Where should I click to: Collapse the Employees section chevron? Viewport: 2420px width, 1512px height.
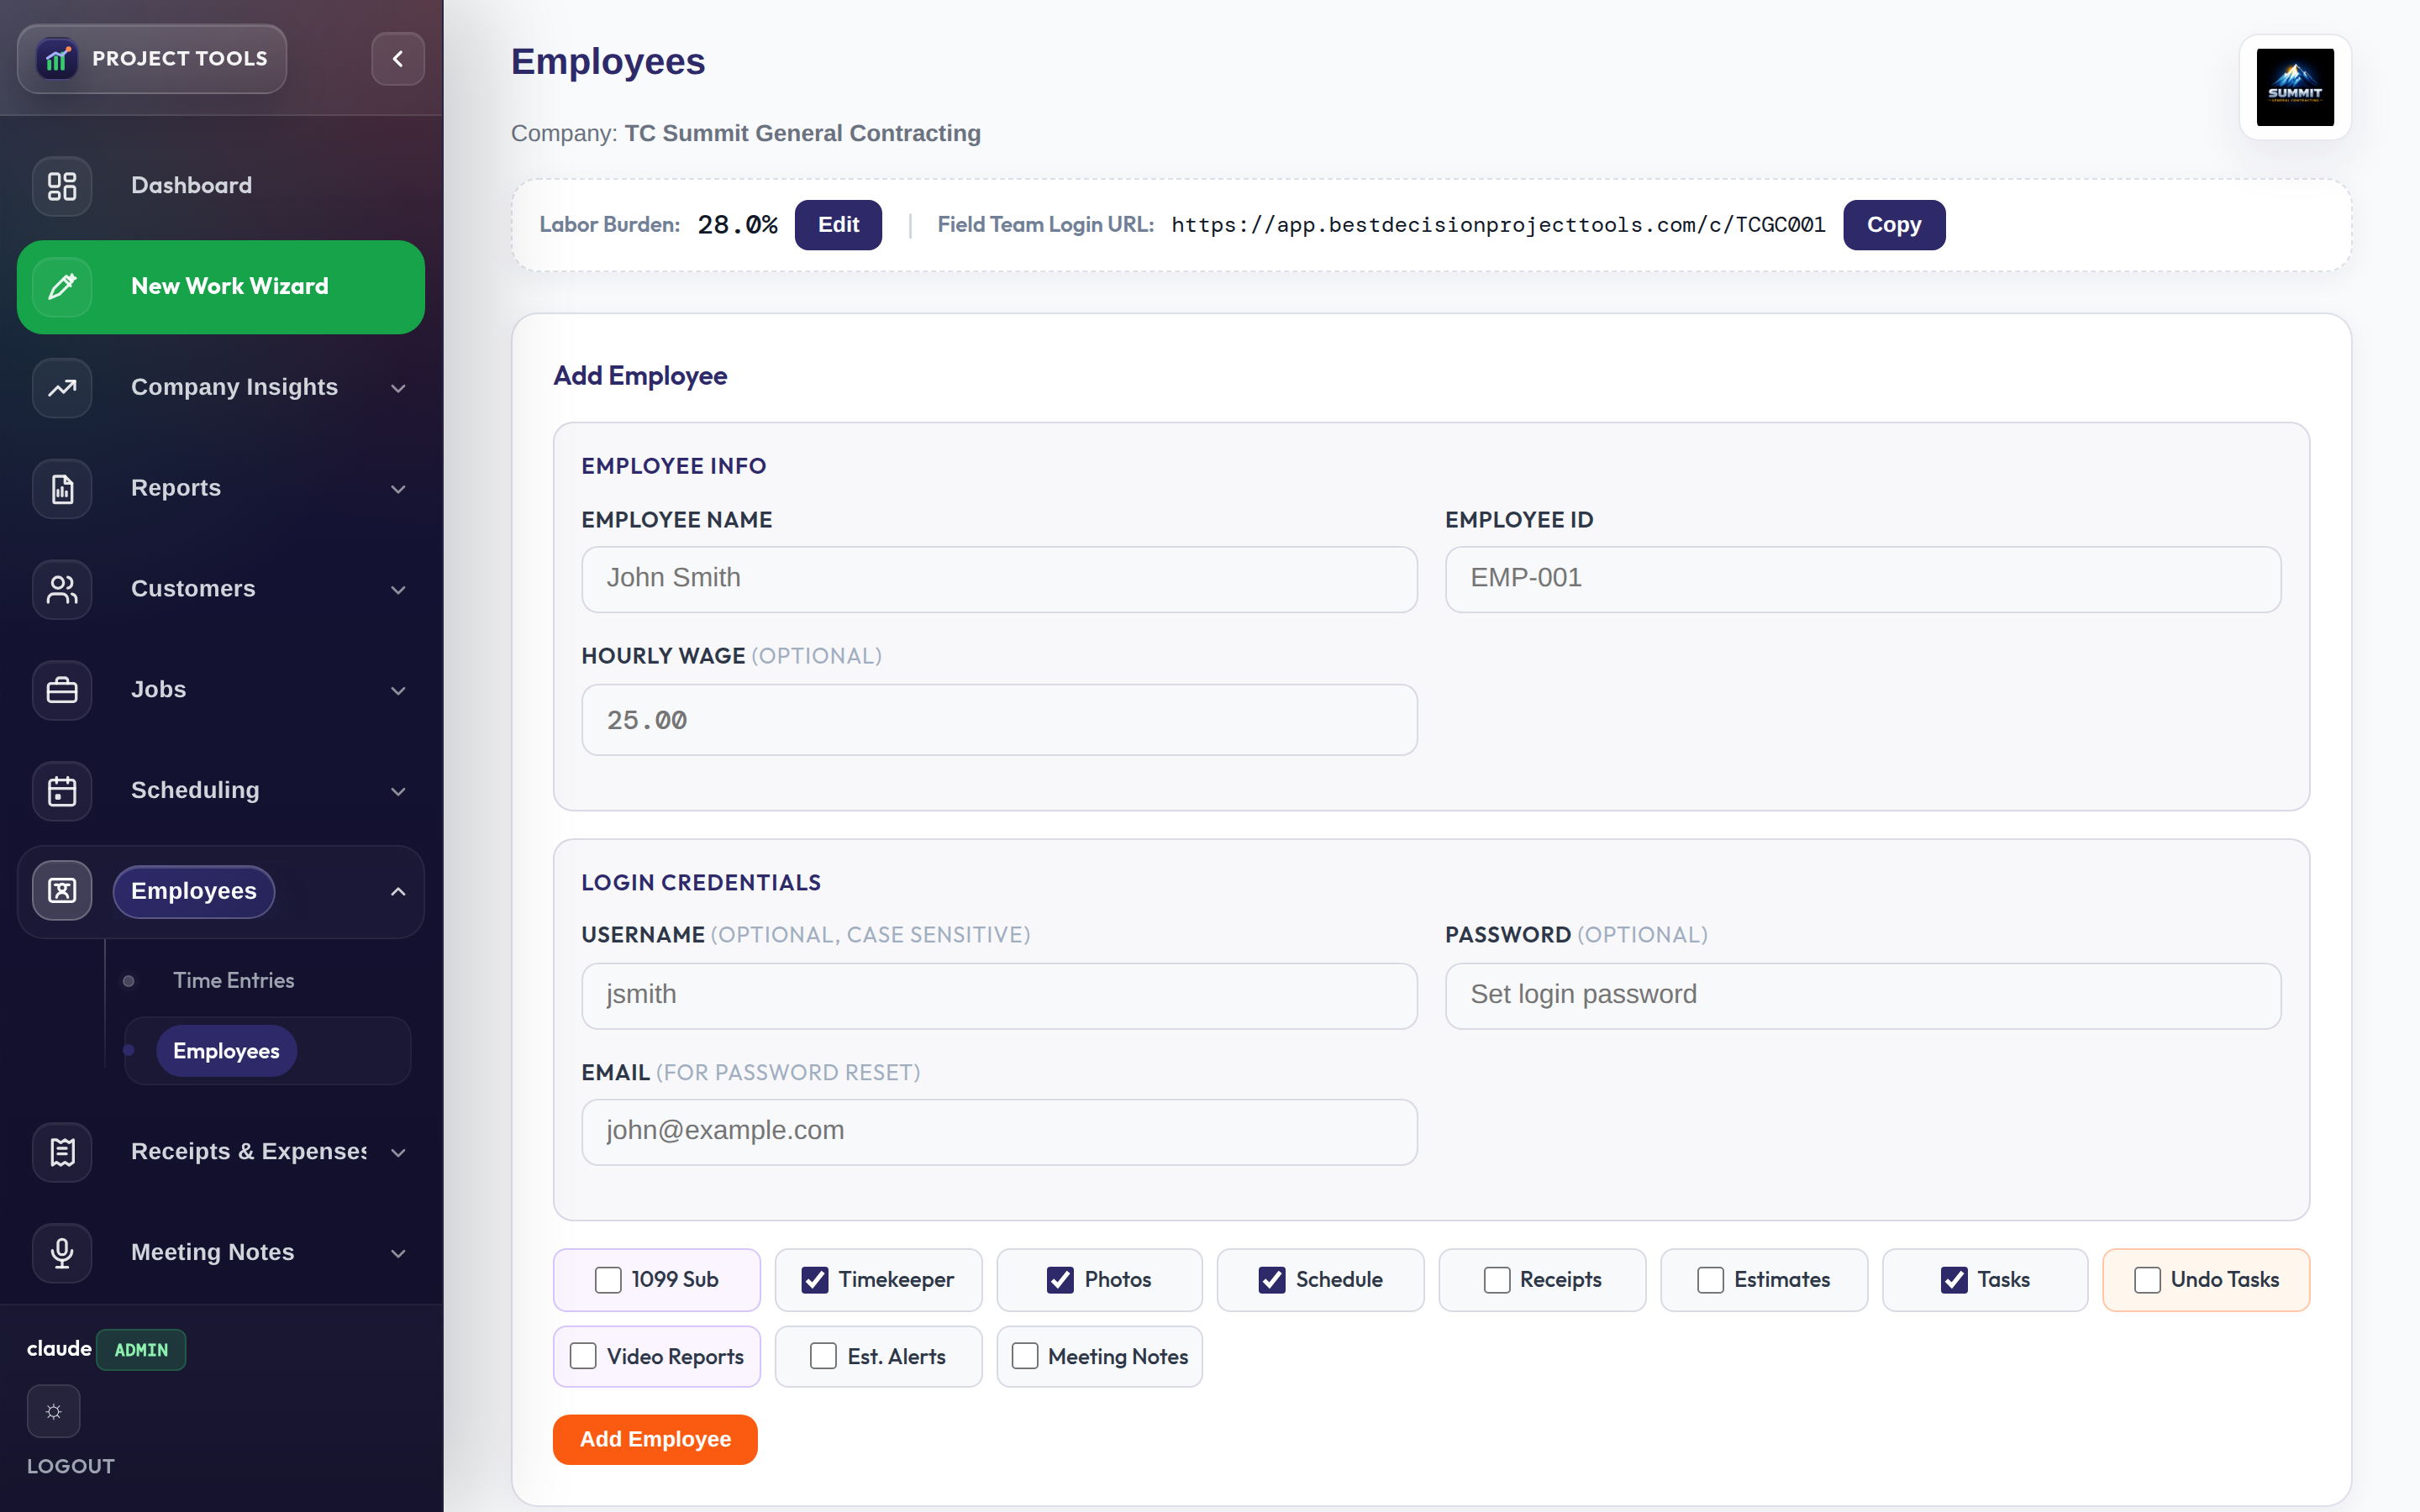pyautogui.click(x=398, y=891)
